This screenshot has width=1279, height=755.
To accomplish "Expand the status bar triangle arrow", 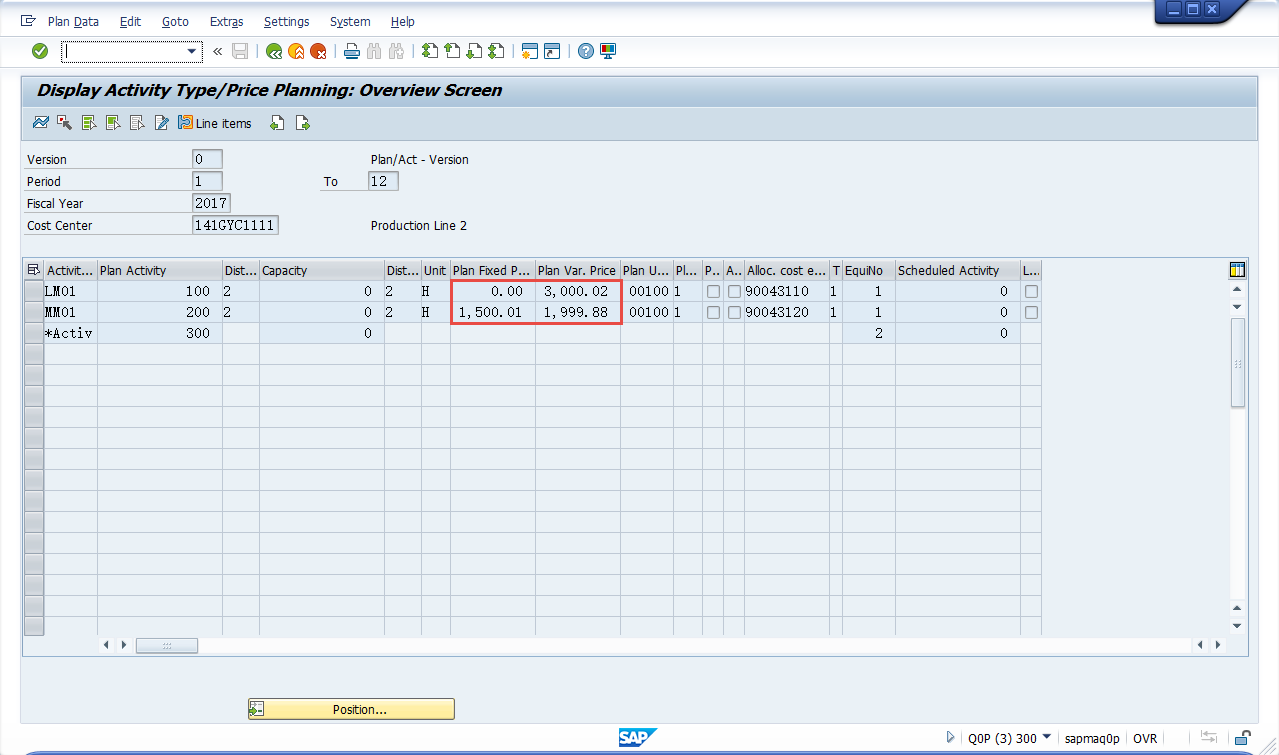I will click(x=950, y=738).
